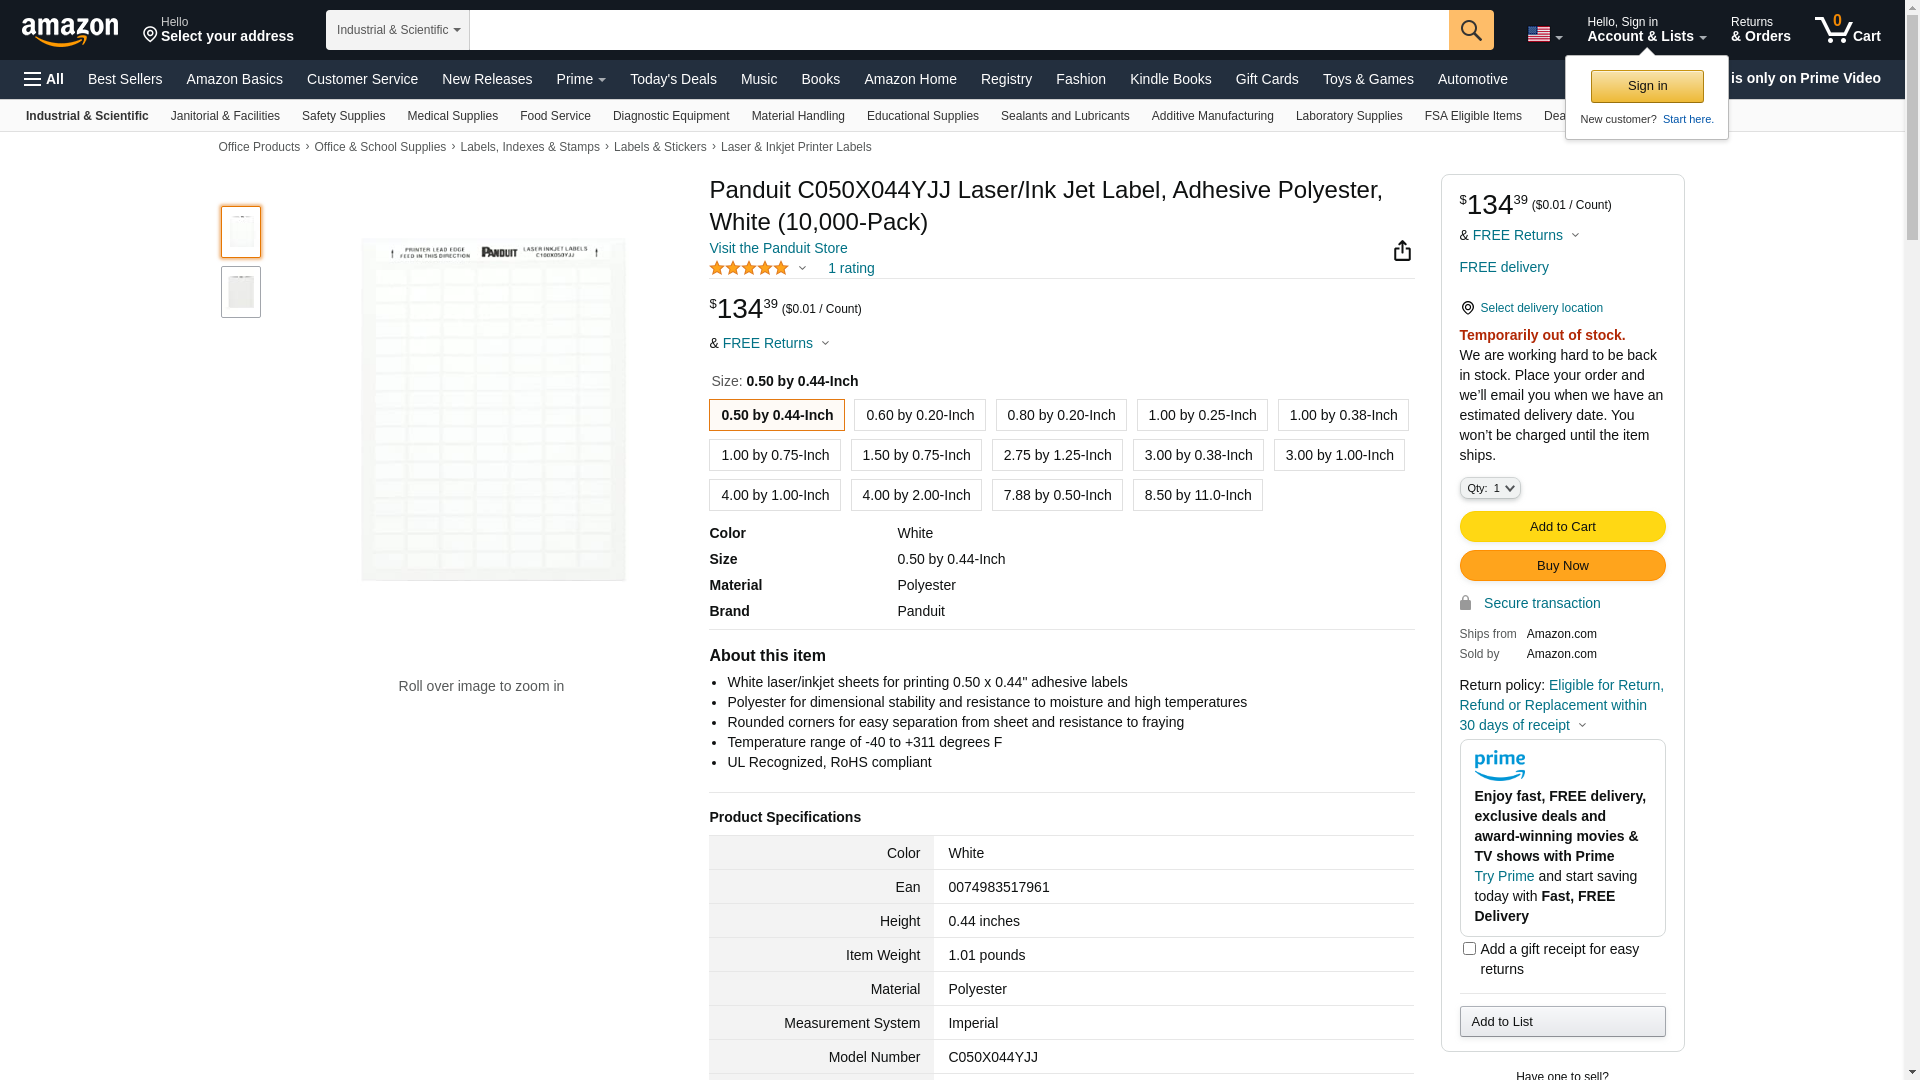Click the search magnifier button
Screen dimensions: 1920x1080
click(x=1471, y=30)
